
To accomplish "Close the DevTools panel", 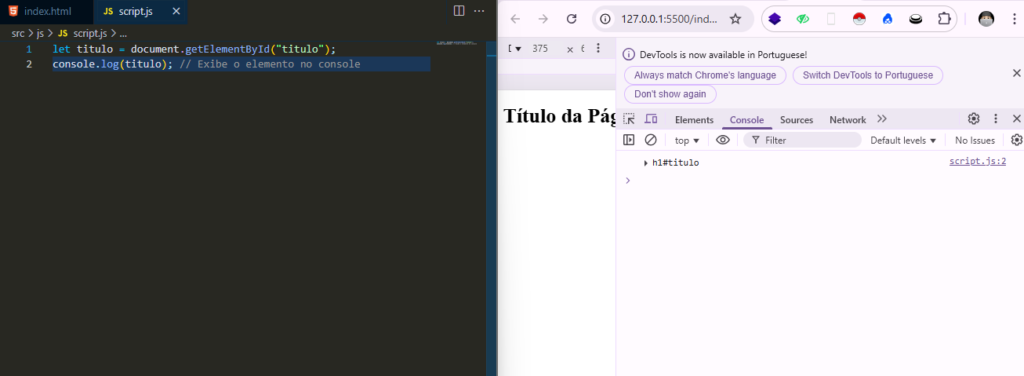I will point(1016,119).
